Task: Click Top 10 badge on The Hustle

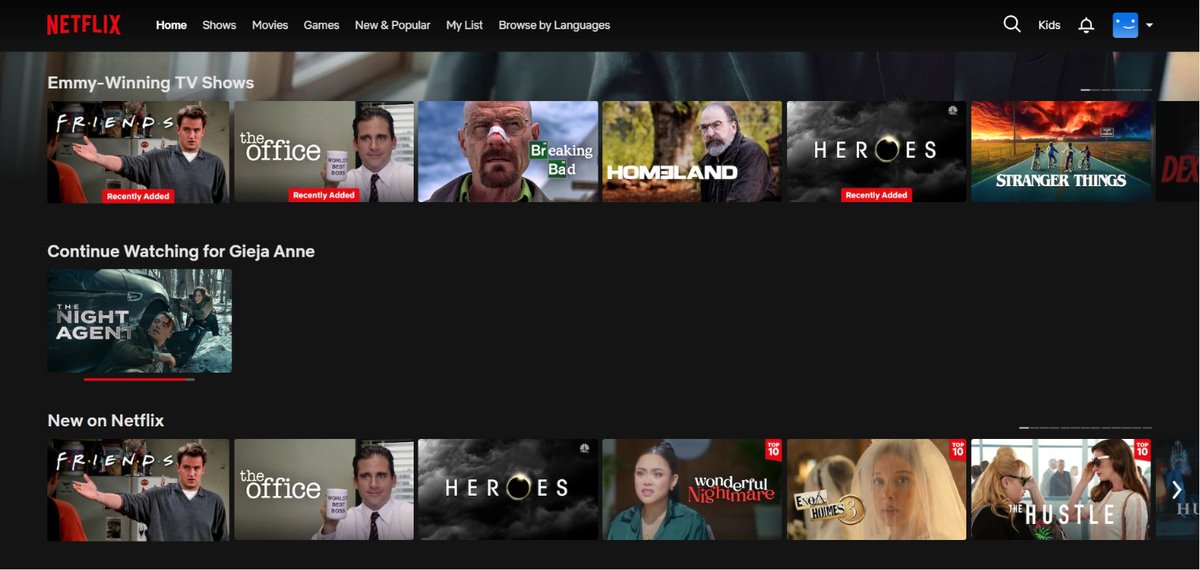Action: pos(1142,450)
